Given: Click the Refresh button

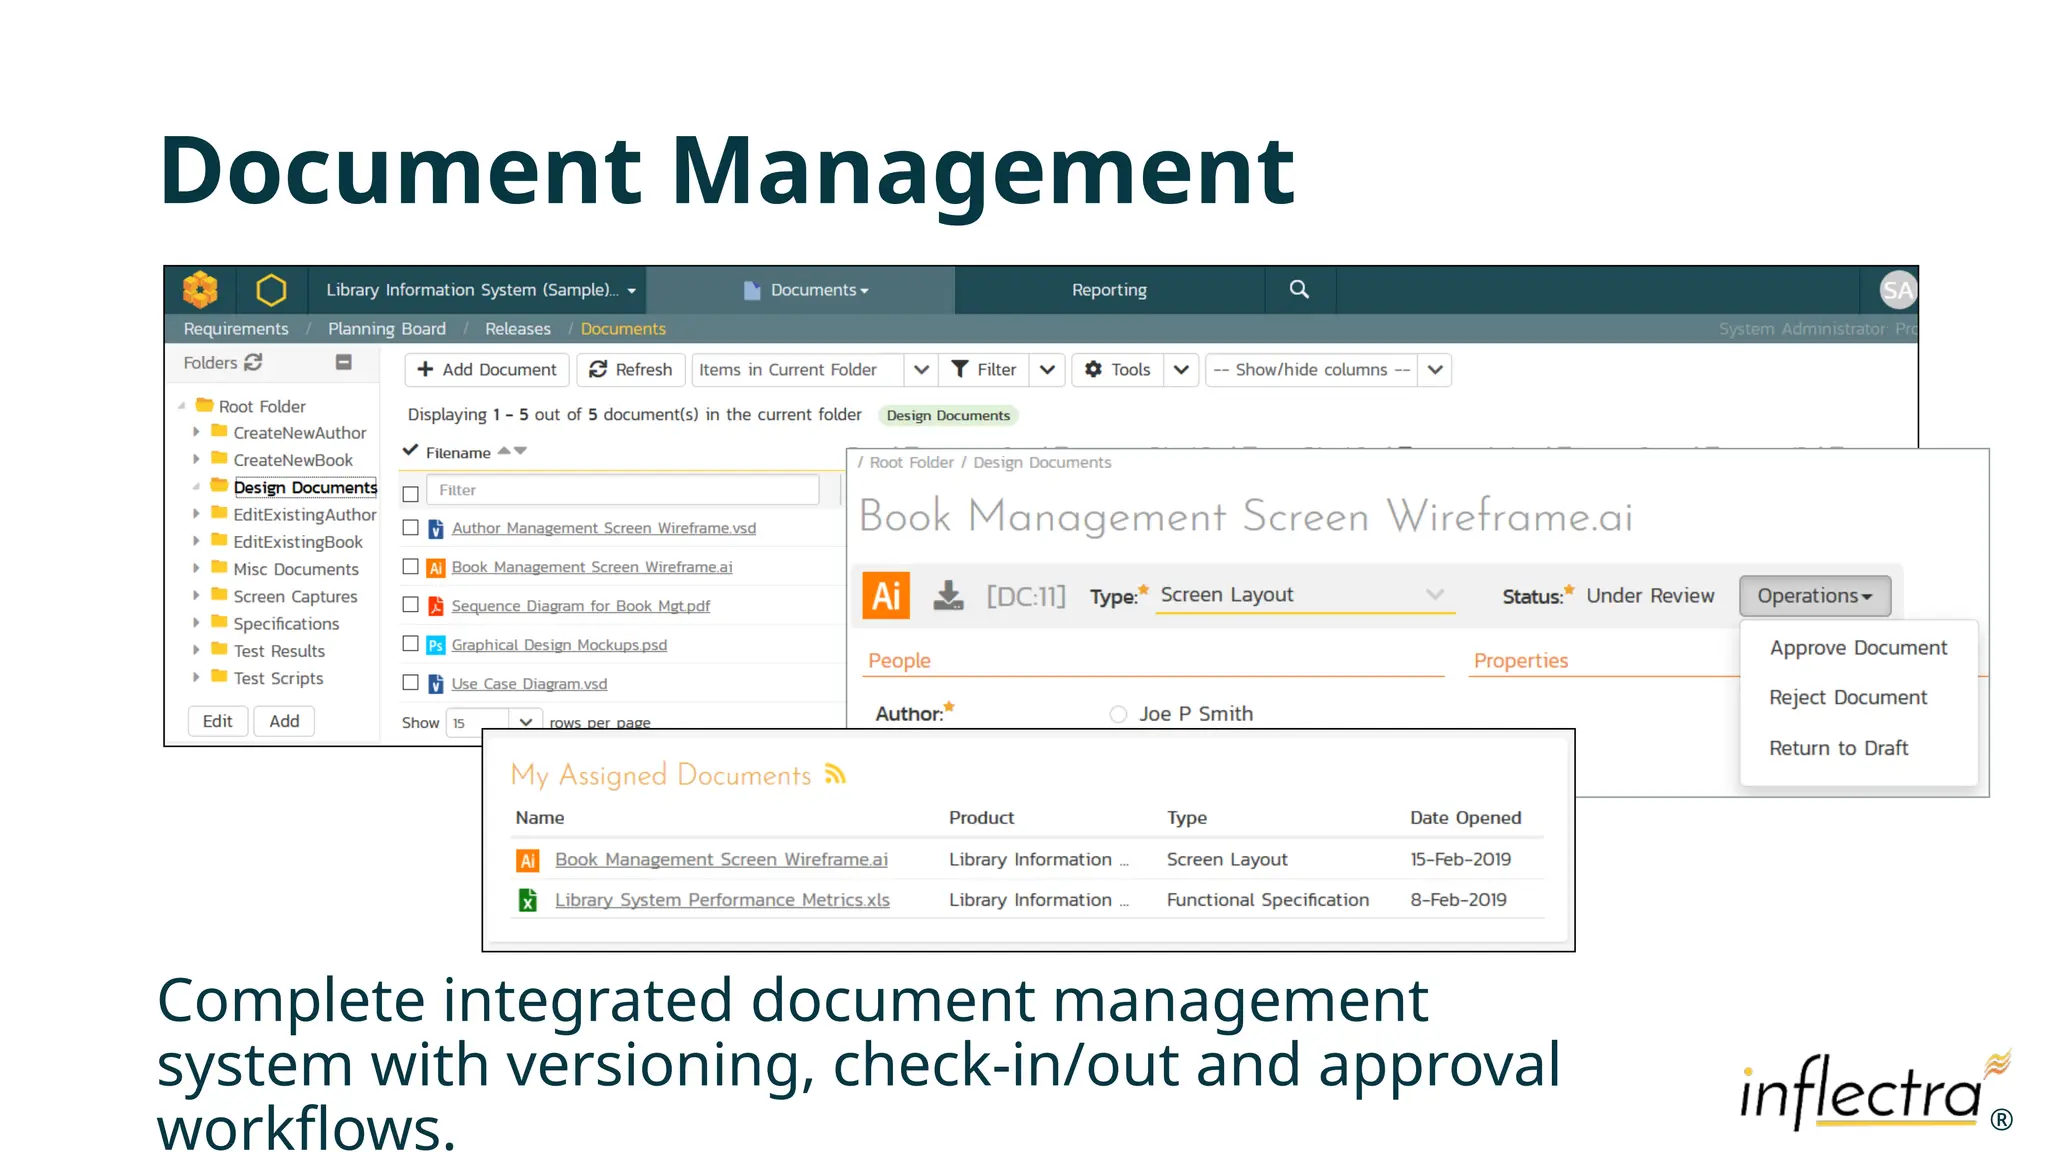Looking at the screenshot, I should [x=631, y=370].
